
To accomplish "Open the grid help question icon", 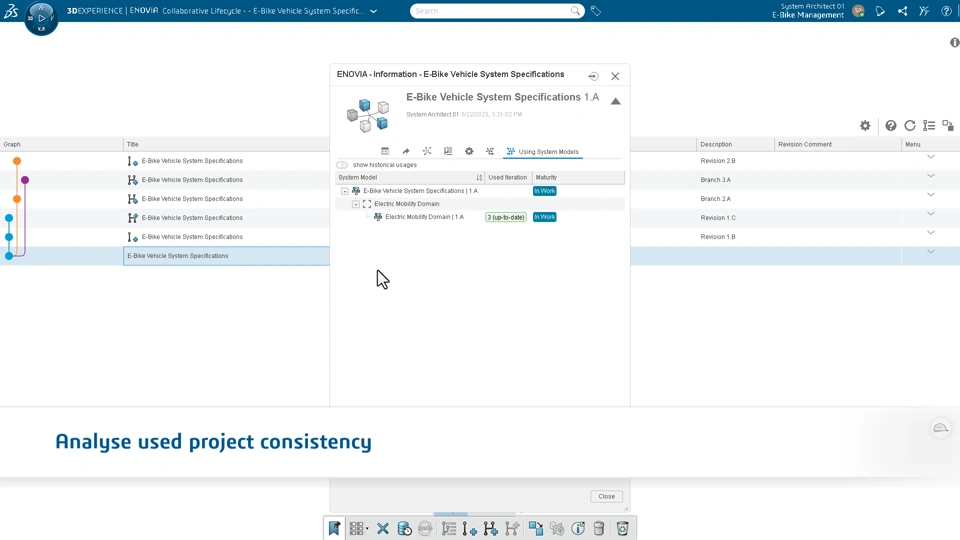I will click(891, 126).
